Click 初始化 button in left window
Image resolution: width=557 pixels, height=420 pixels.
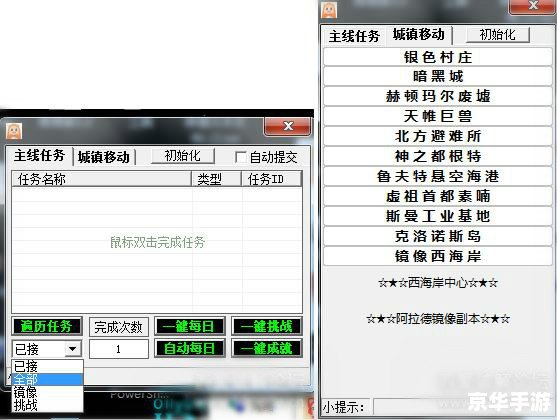coord(183,156)
